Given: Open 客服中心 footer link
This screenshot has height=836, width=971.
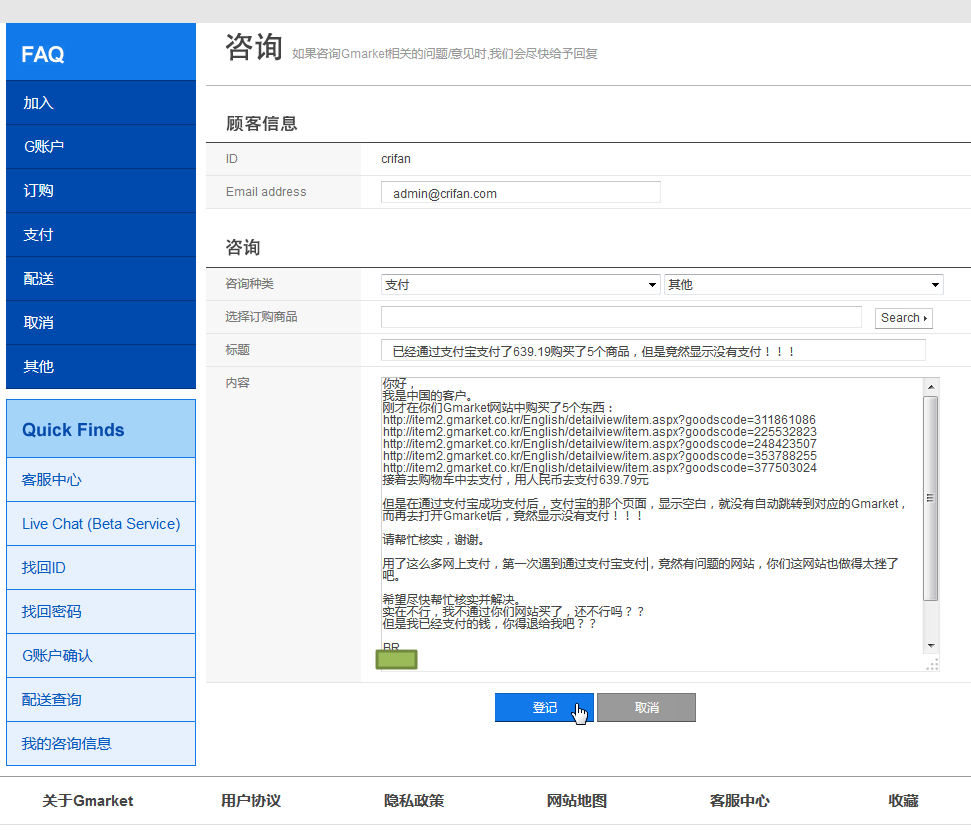Looking at the screenshot, I should pyautogui.click(x=739, y=801).
